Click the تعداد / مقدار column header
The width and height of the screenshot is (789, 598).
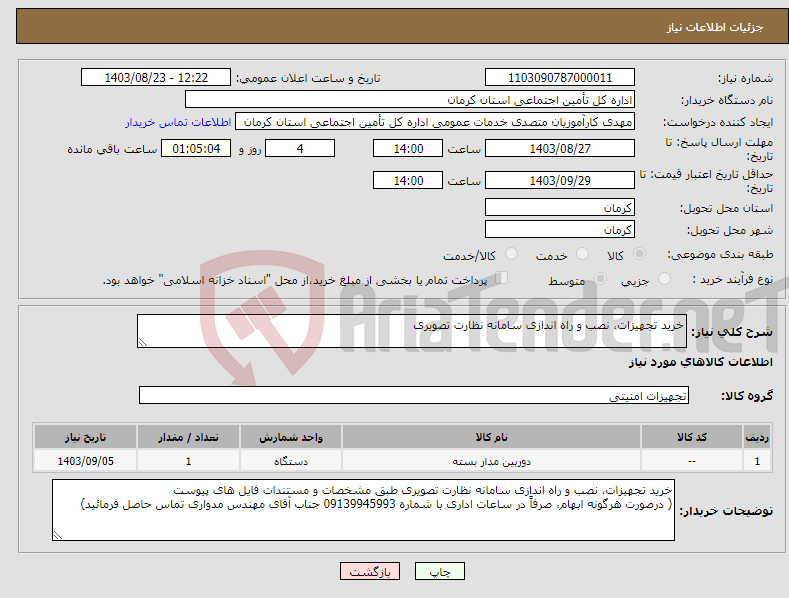click(x=188, y=437)
